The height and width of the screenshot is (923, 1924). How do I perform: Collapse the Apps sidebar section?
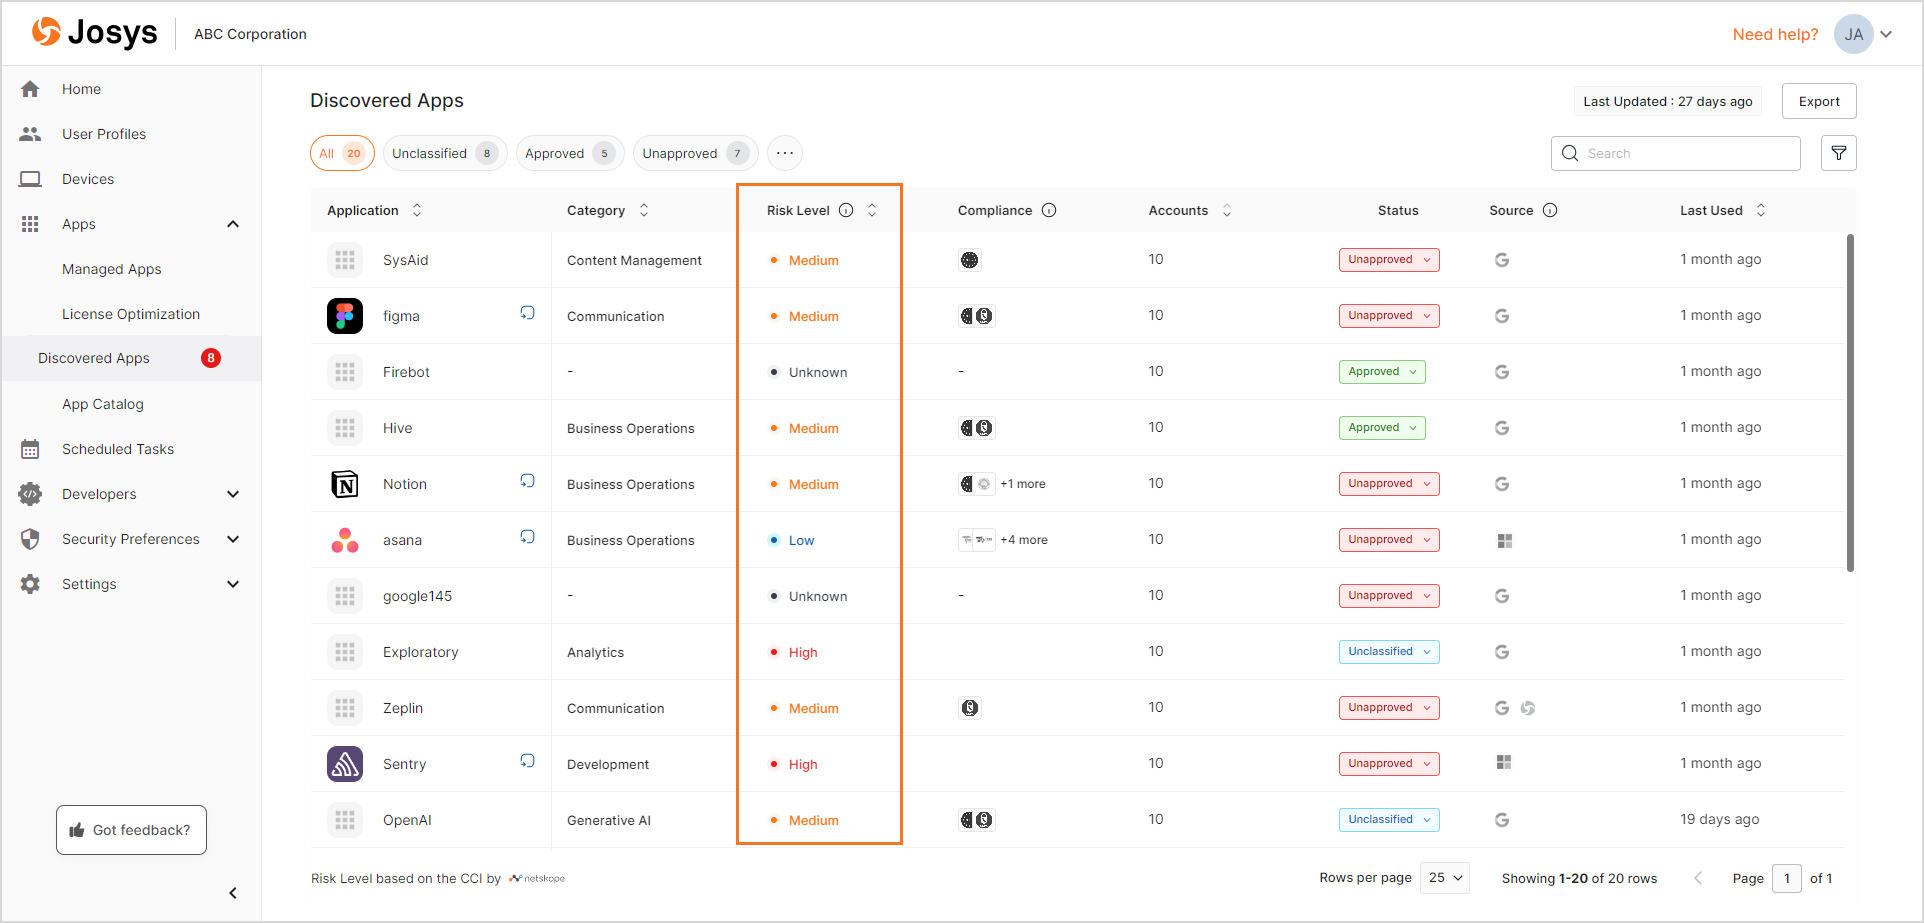pyautogui.click(x=233, y=224)
